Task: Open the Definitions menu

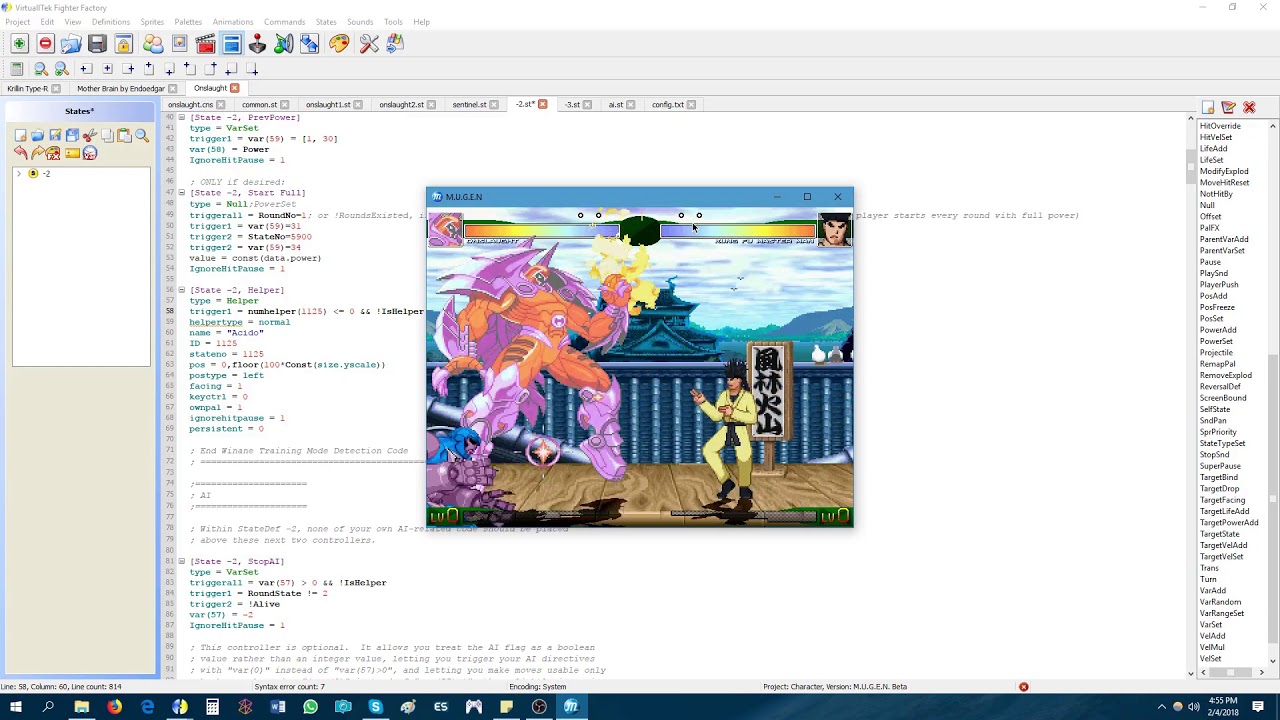Action: coord(110,22)
